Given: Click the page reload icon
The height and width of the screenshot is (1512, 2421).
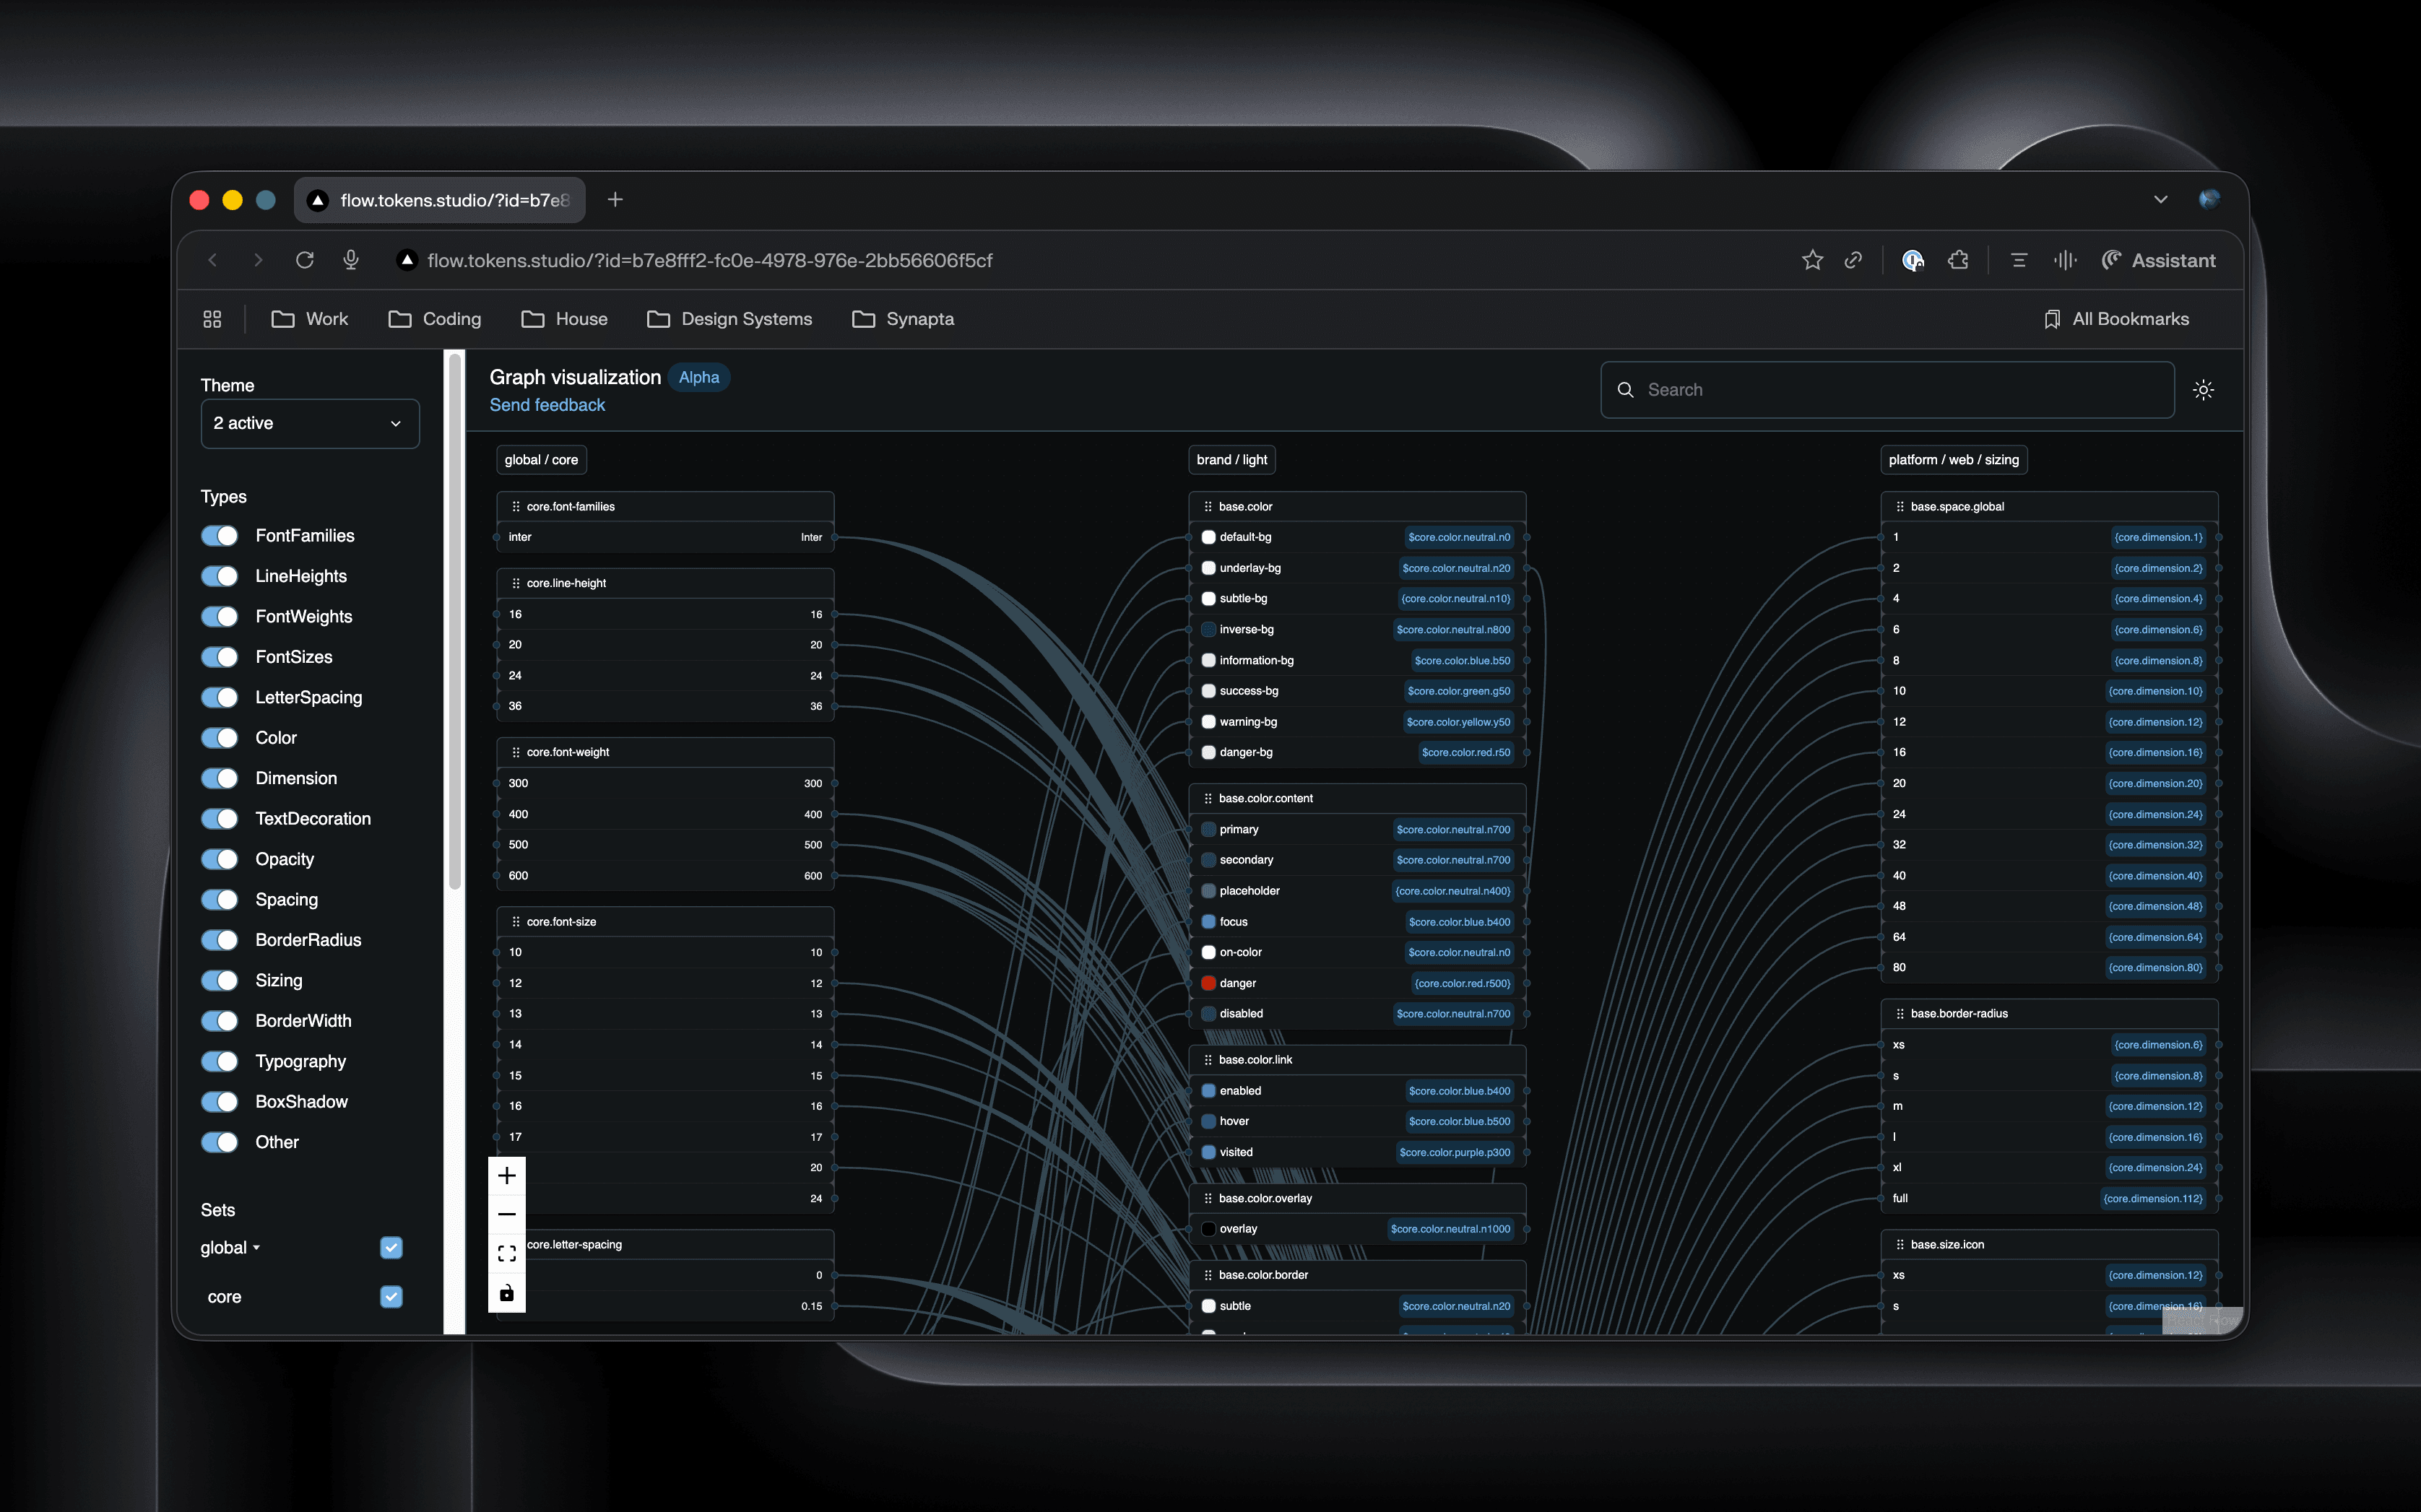Looking at the screenshot, I should point(305,260).
